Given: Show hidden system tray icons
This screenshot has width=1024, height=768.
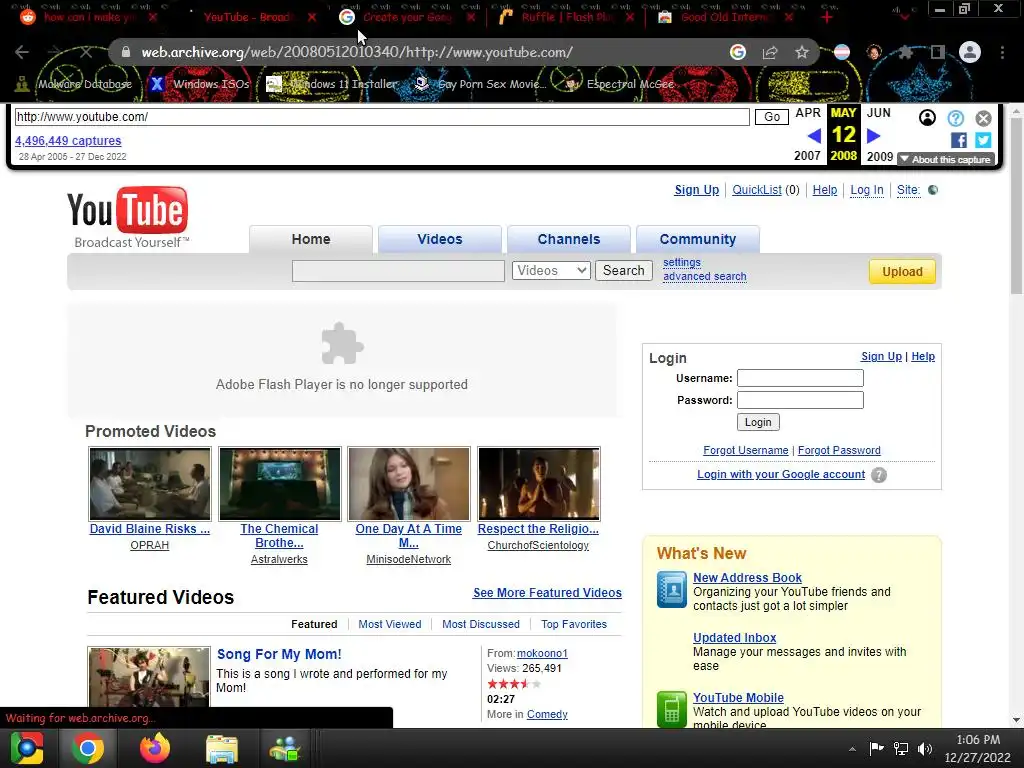Looking at the screenshot, I should coord(852,749).
